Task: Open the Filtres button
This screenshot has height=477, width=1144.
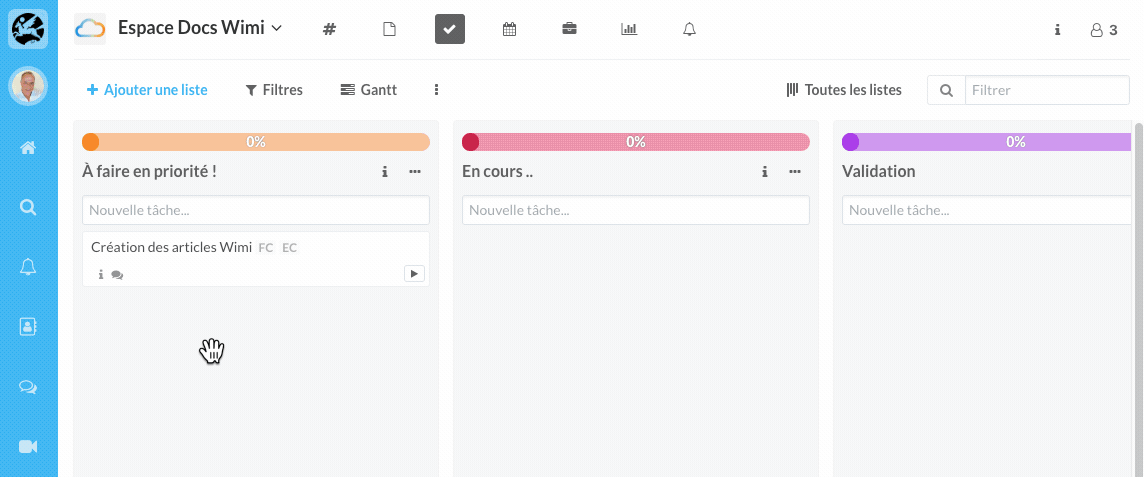Action: (274, 90)
